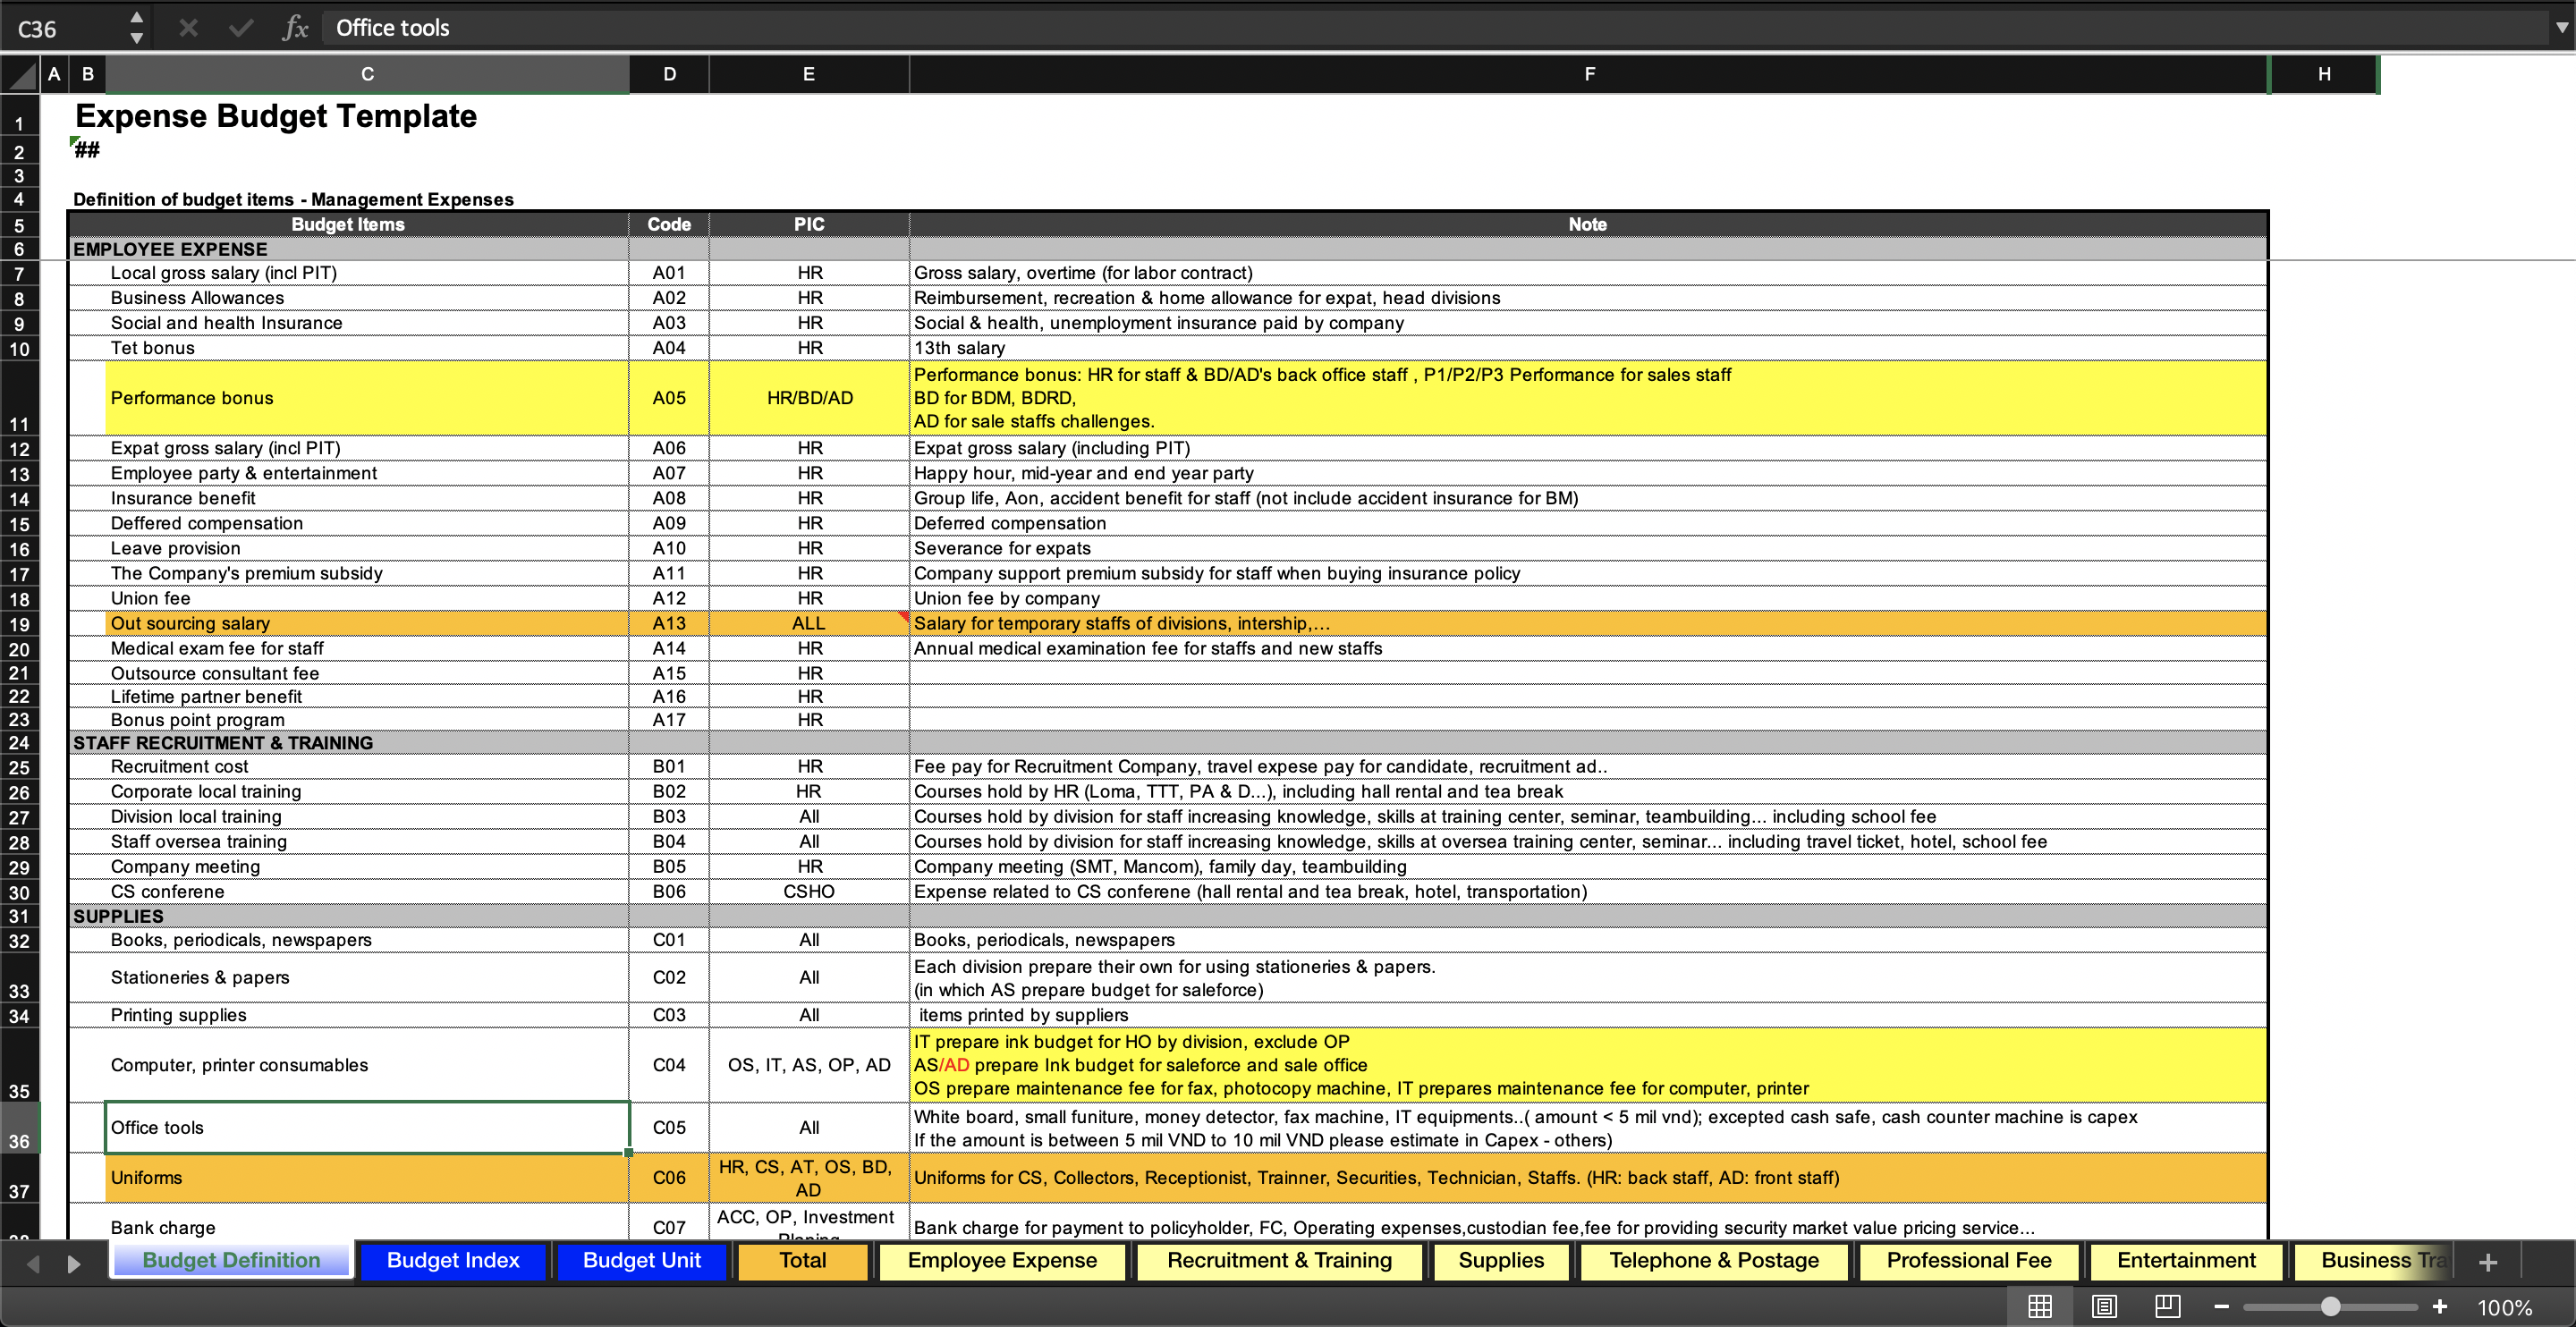Open the Supplies sheet tab
This screenshot has height=1327, width=2576.
point(1500,1260)
